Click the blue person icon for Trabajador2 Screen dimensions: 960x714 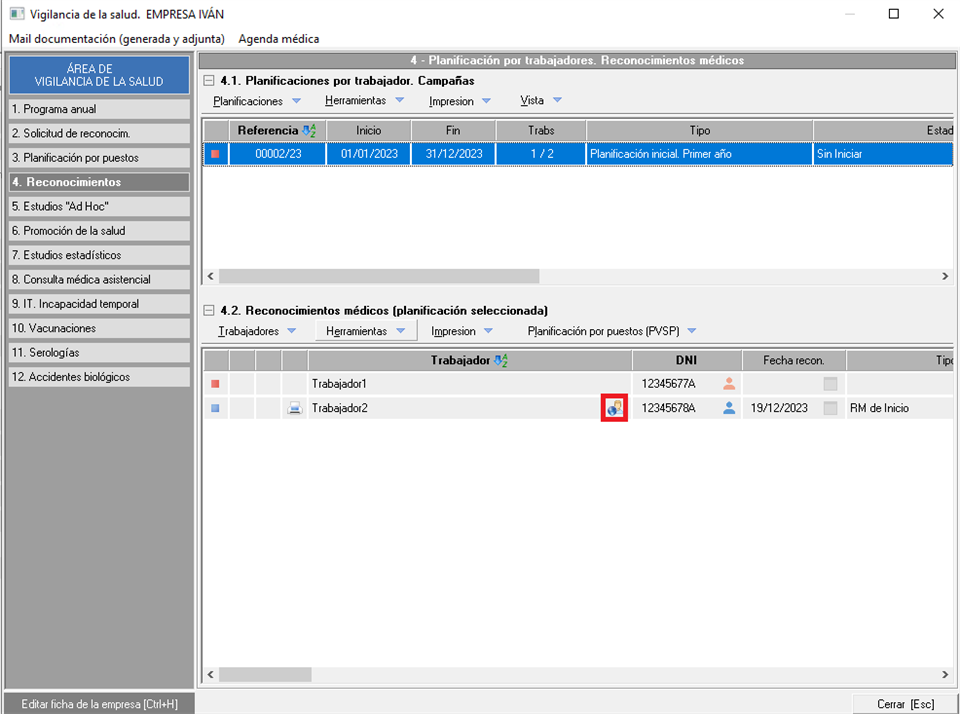coord(729,408)
